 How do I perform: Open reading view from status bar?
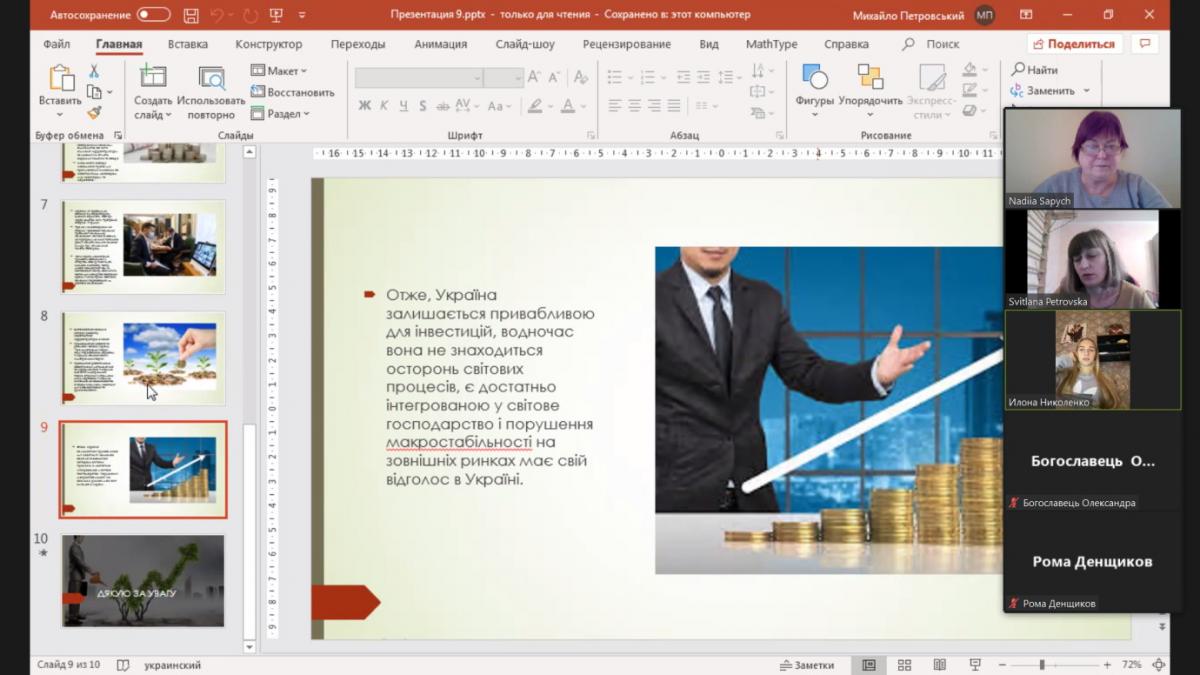click(939, 665)
